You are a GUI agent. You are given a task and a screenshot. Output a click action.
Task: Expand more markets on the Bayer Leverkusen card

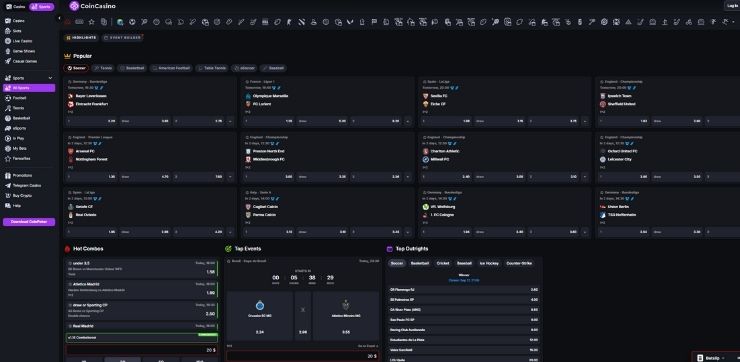point(230,121)
